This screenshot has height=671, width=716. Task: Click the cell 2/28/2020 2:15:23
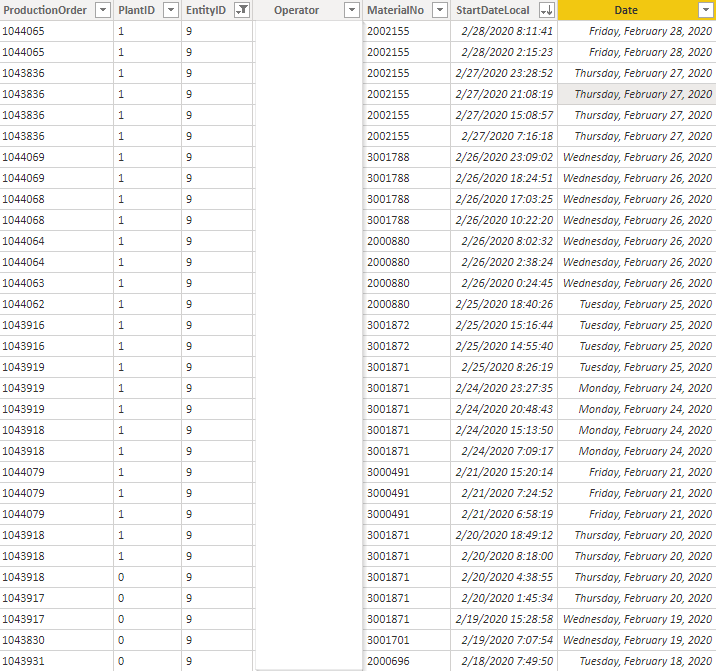504,52
